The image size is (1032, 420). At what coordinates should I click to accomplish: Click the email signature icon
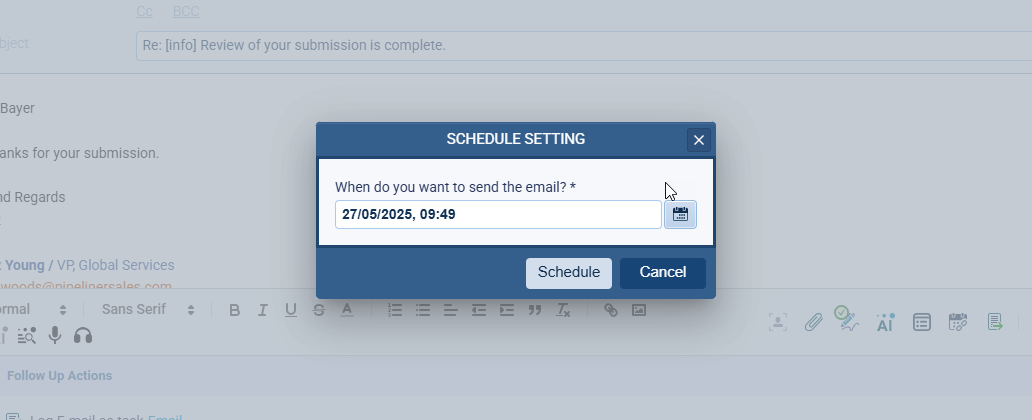[x=849, y=320]
